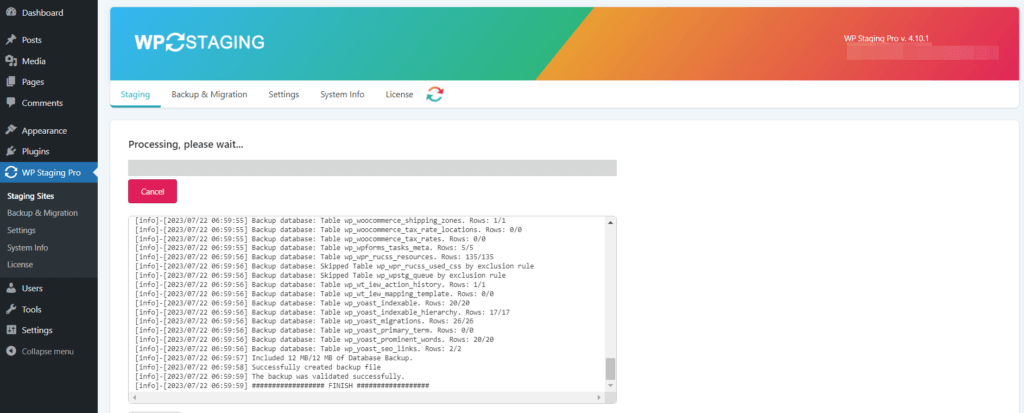Image resolution: width=1024 pixels, height=413 pixels.
Task: Switch to the Settings tab
Action: [x=283, y=94]
